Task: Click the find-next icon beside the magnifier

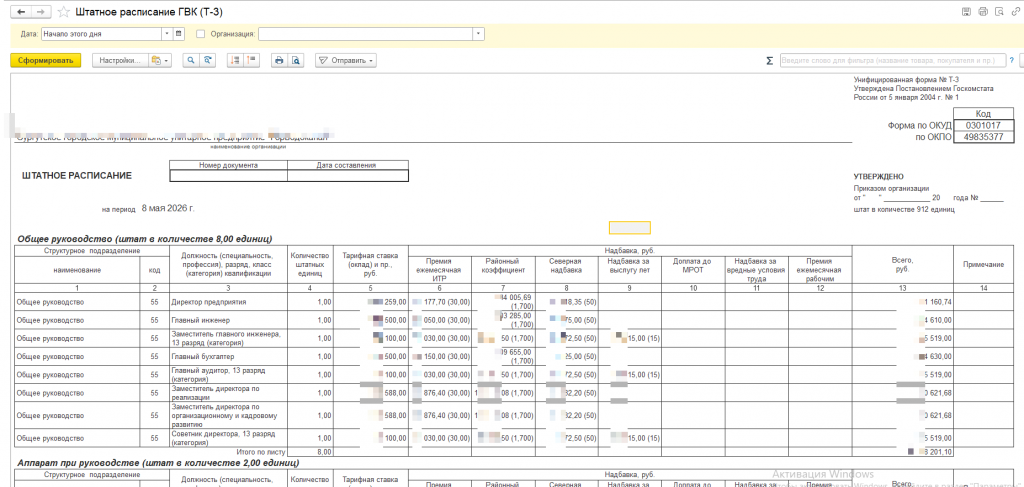Action: click(x=208, y=60)
